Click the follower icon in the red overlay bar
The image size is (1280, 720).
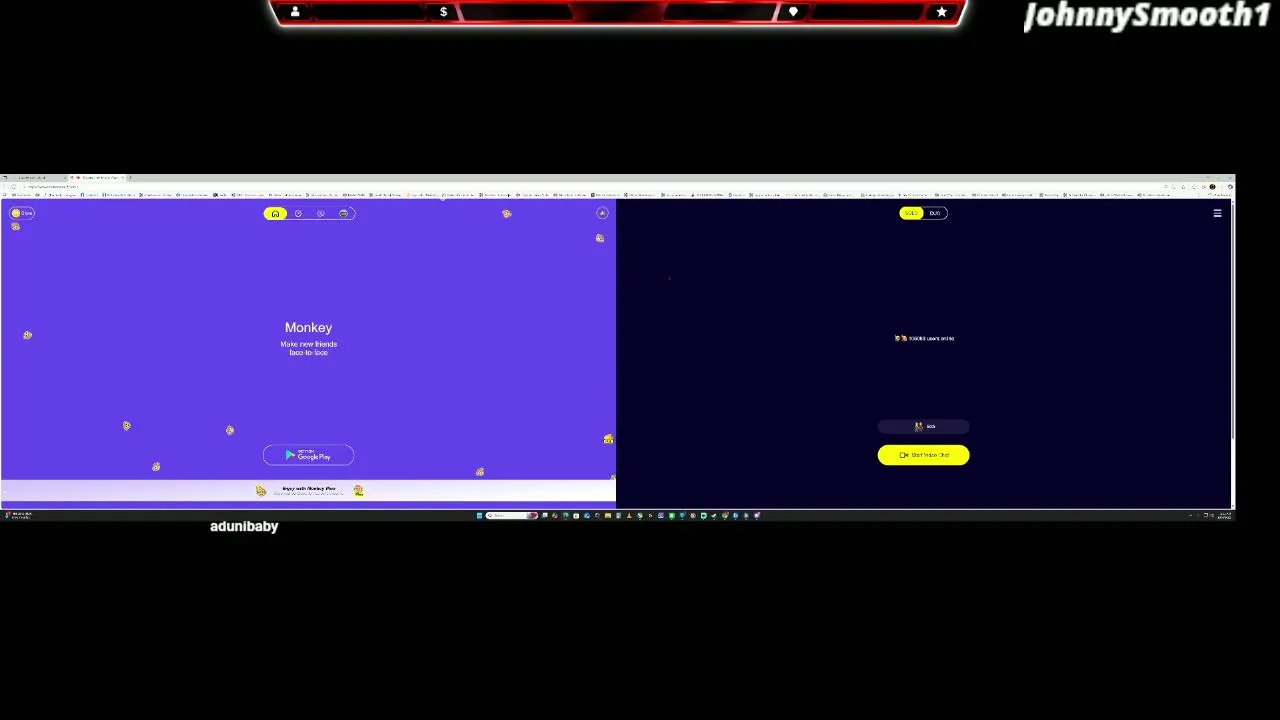click(295, 12)
